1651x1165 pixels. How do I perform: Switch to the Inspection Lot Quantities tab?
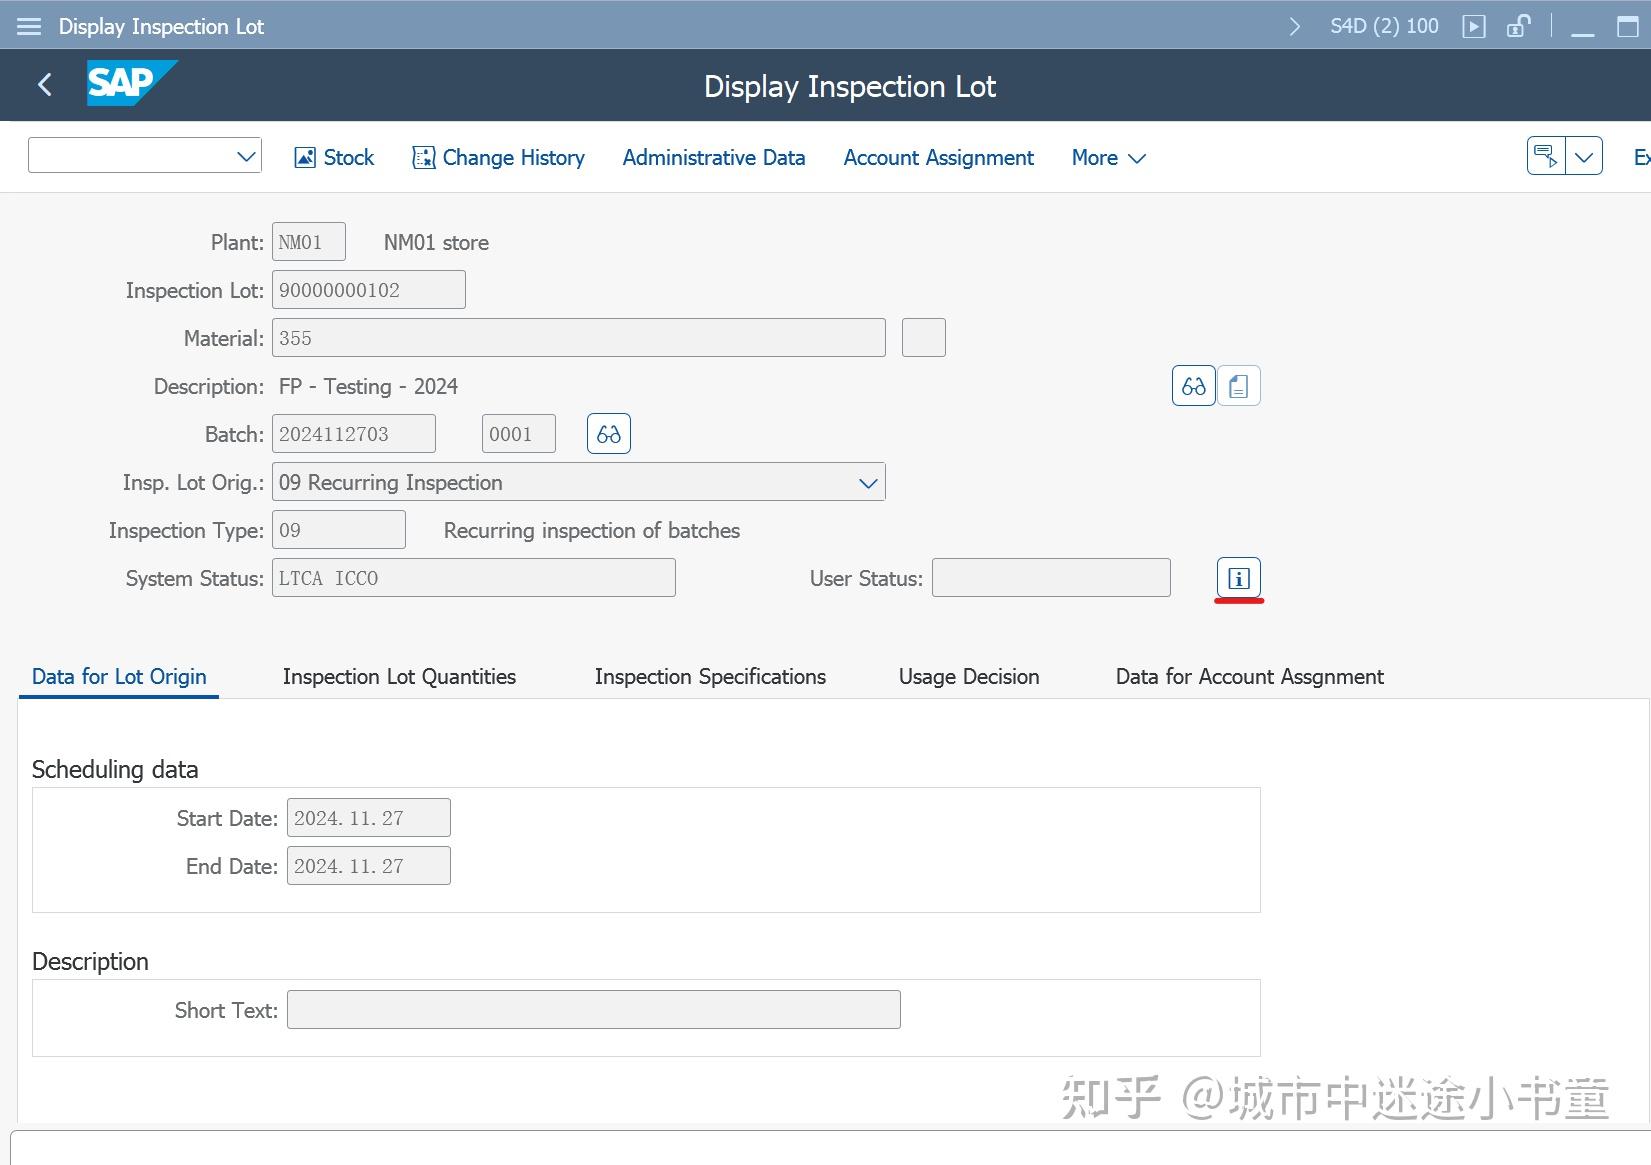[399, 677]
